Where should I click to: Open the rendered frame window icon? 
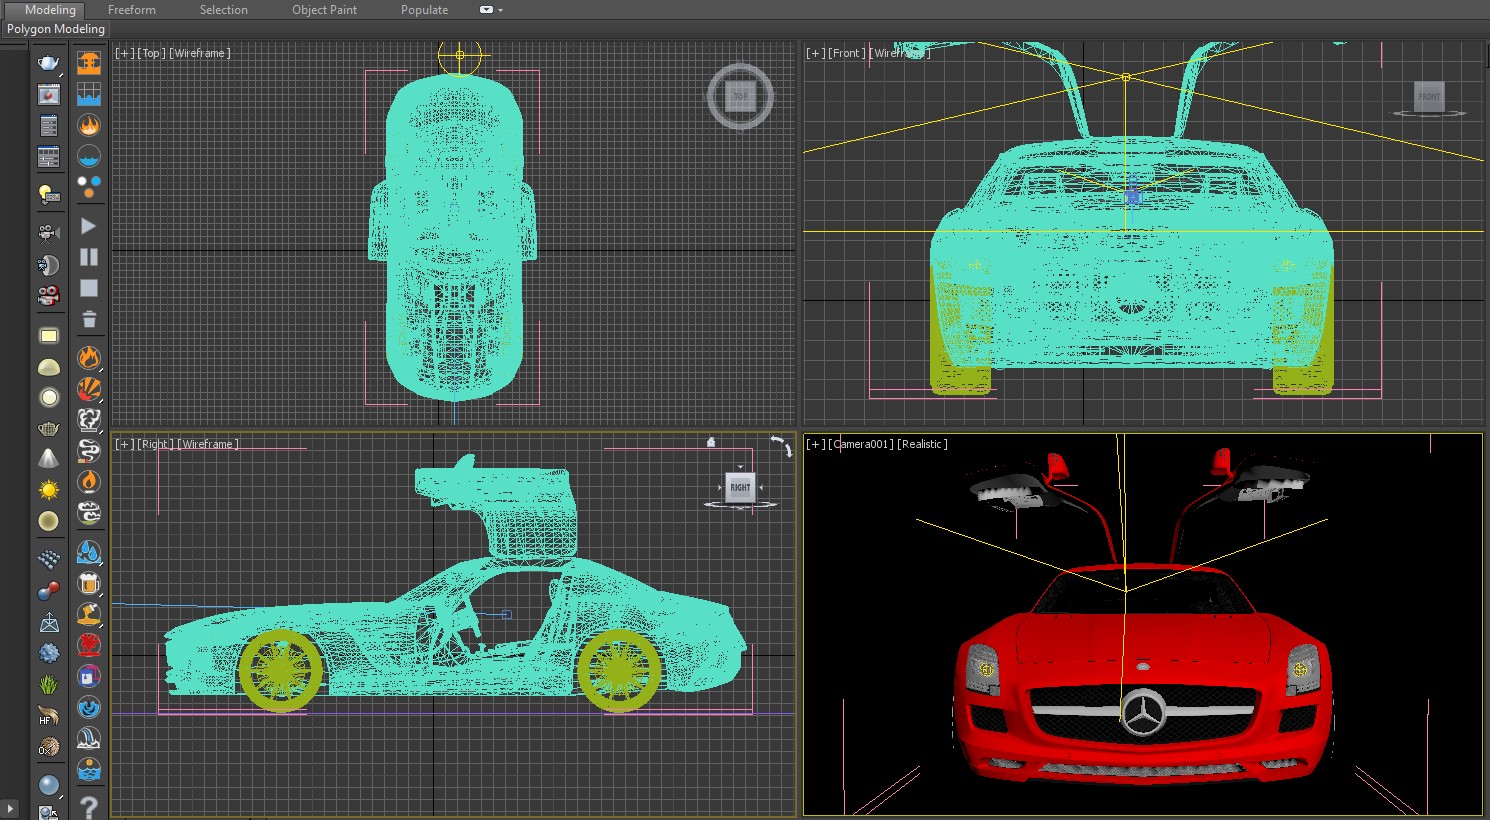pos(48,95)
